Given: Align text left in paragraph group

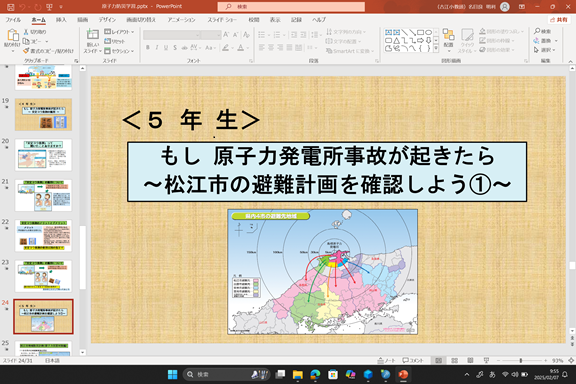Looking at the screenshot, I should pos(262,48).
